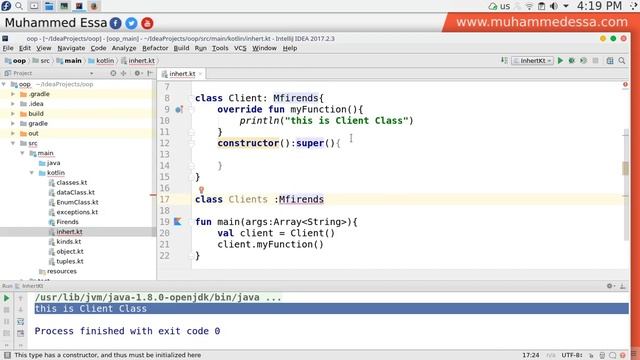Viewport: 640px width, 360px height.
Task: Open Project view selector dropdown
Action: click(x=91, y=73)
